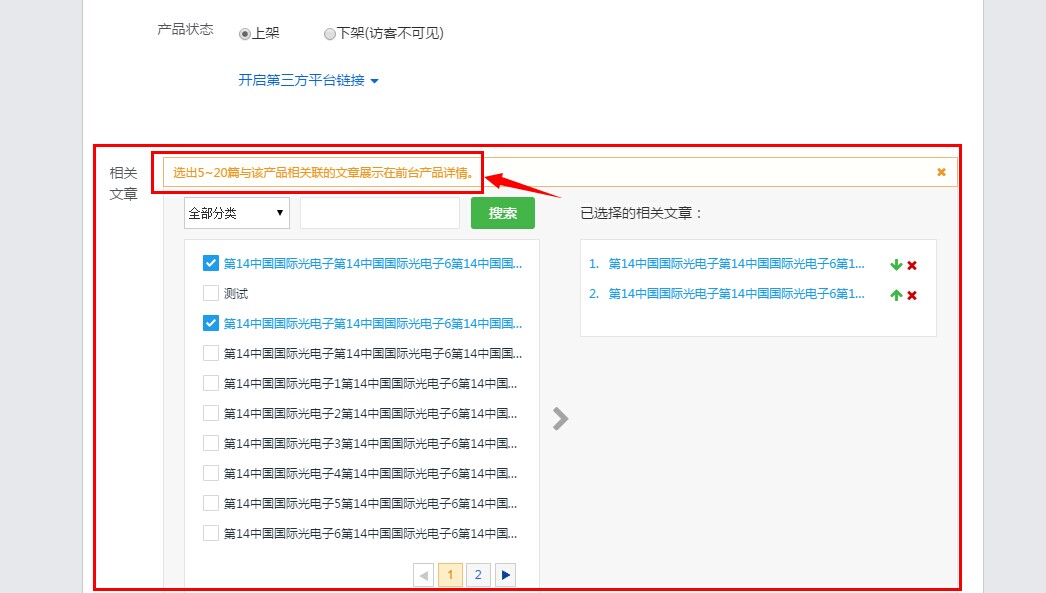Click the 搜索 search button
The image size is (1046, 593).
click(x=503, y=213)
